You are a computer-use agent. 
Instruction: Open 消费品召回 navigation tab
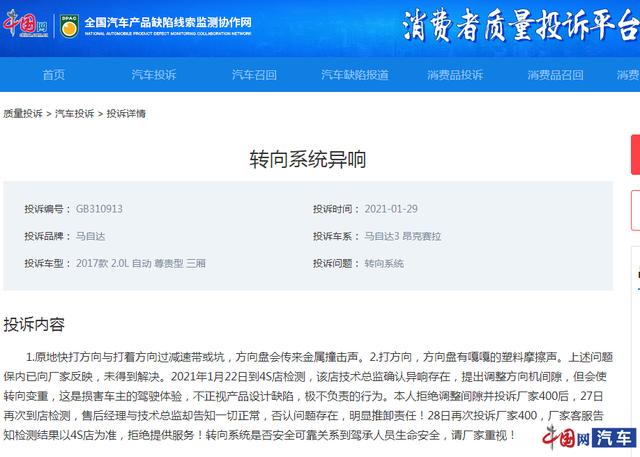(x=556, y=75)
